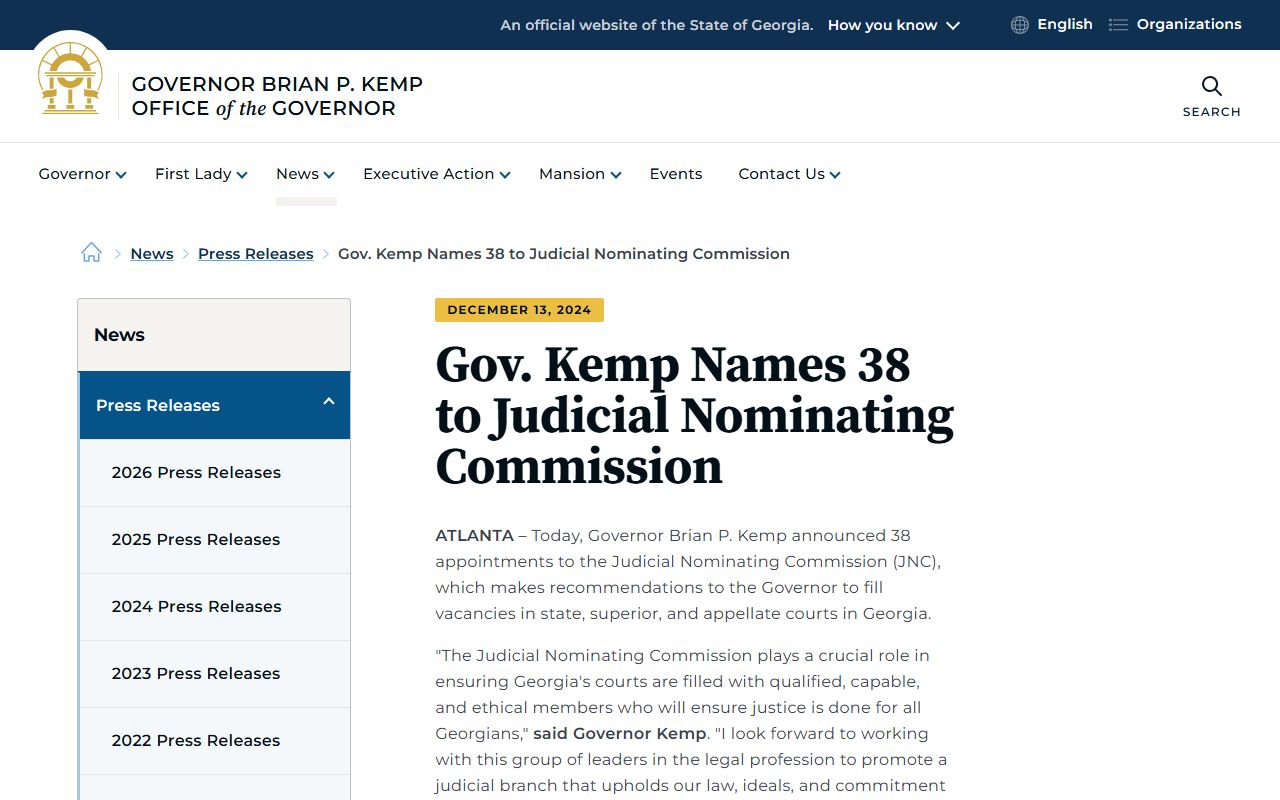Open the site search magnifier icon
Screen dimensions: 1280x800
[1212, 86]
